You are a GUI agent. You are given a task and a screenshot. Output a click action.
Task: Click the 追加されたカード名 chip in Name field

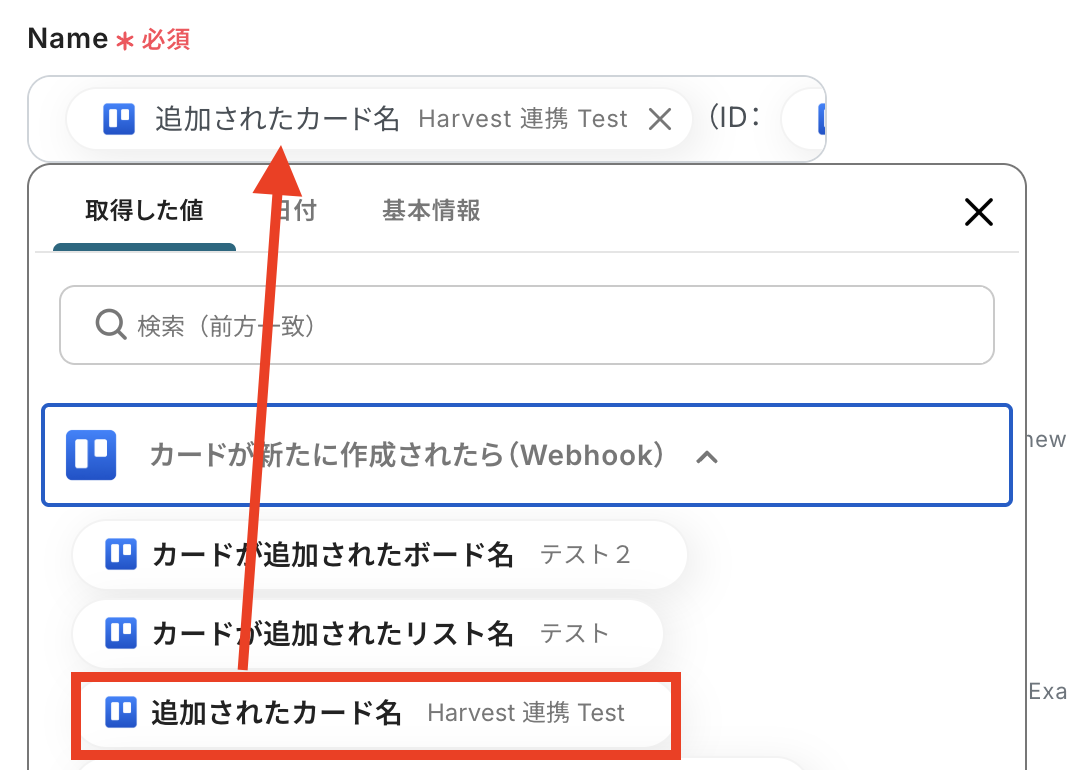pyautogui.click(x=379, y=119)
